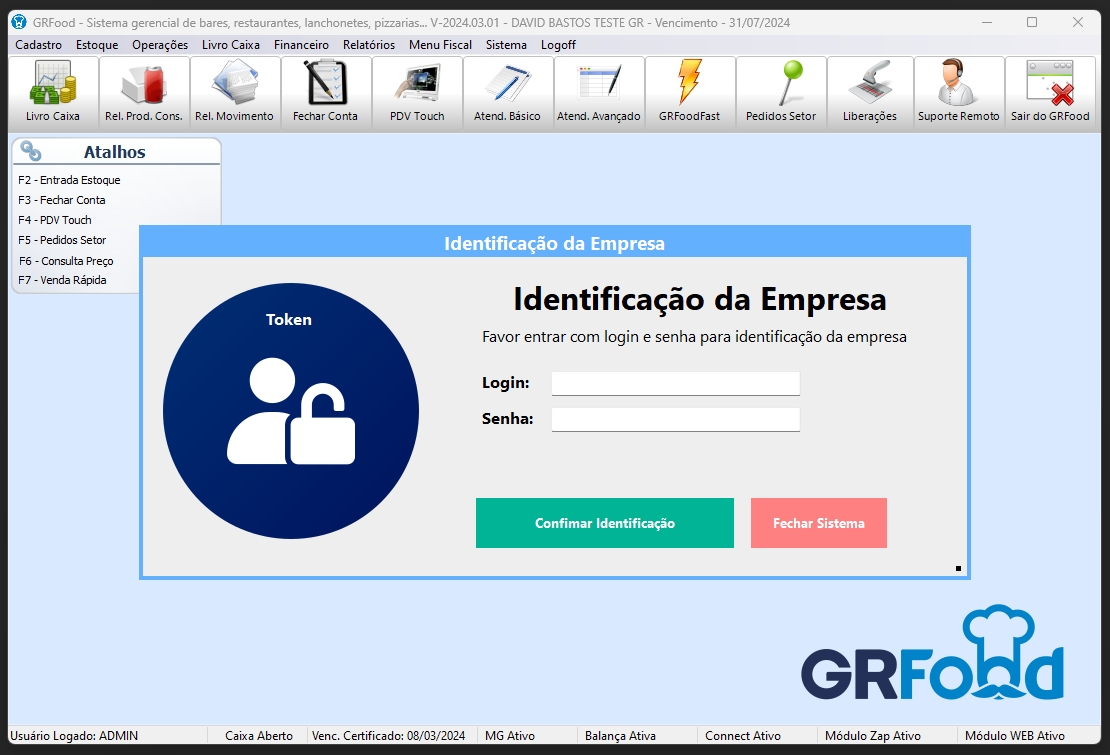The width and height of the screenshot is (1110, 755).
Task: Open the Cadastro menu
Action: (39, 45)
